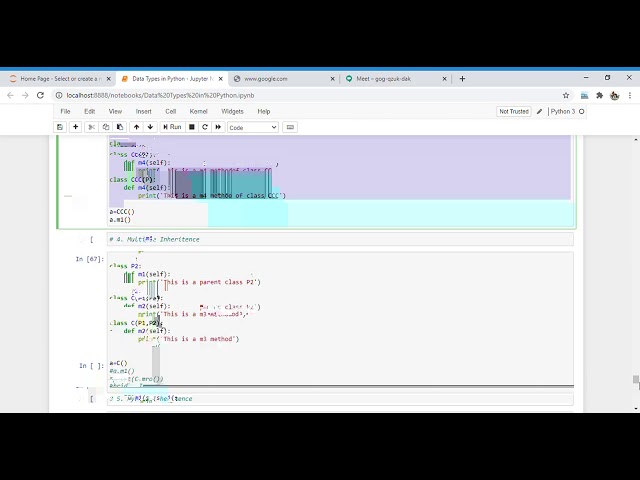This screenshot has height=480, width=640.
Task: Click the pencil edit icon next to Not Trusted
Action: click(x=540, y=111)
